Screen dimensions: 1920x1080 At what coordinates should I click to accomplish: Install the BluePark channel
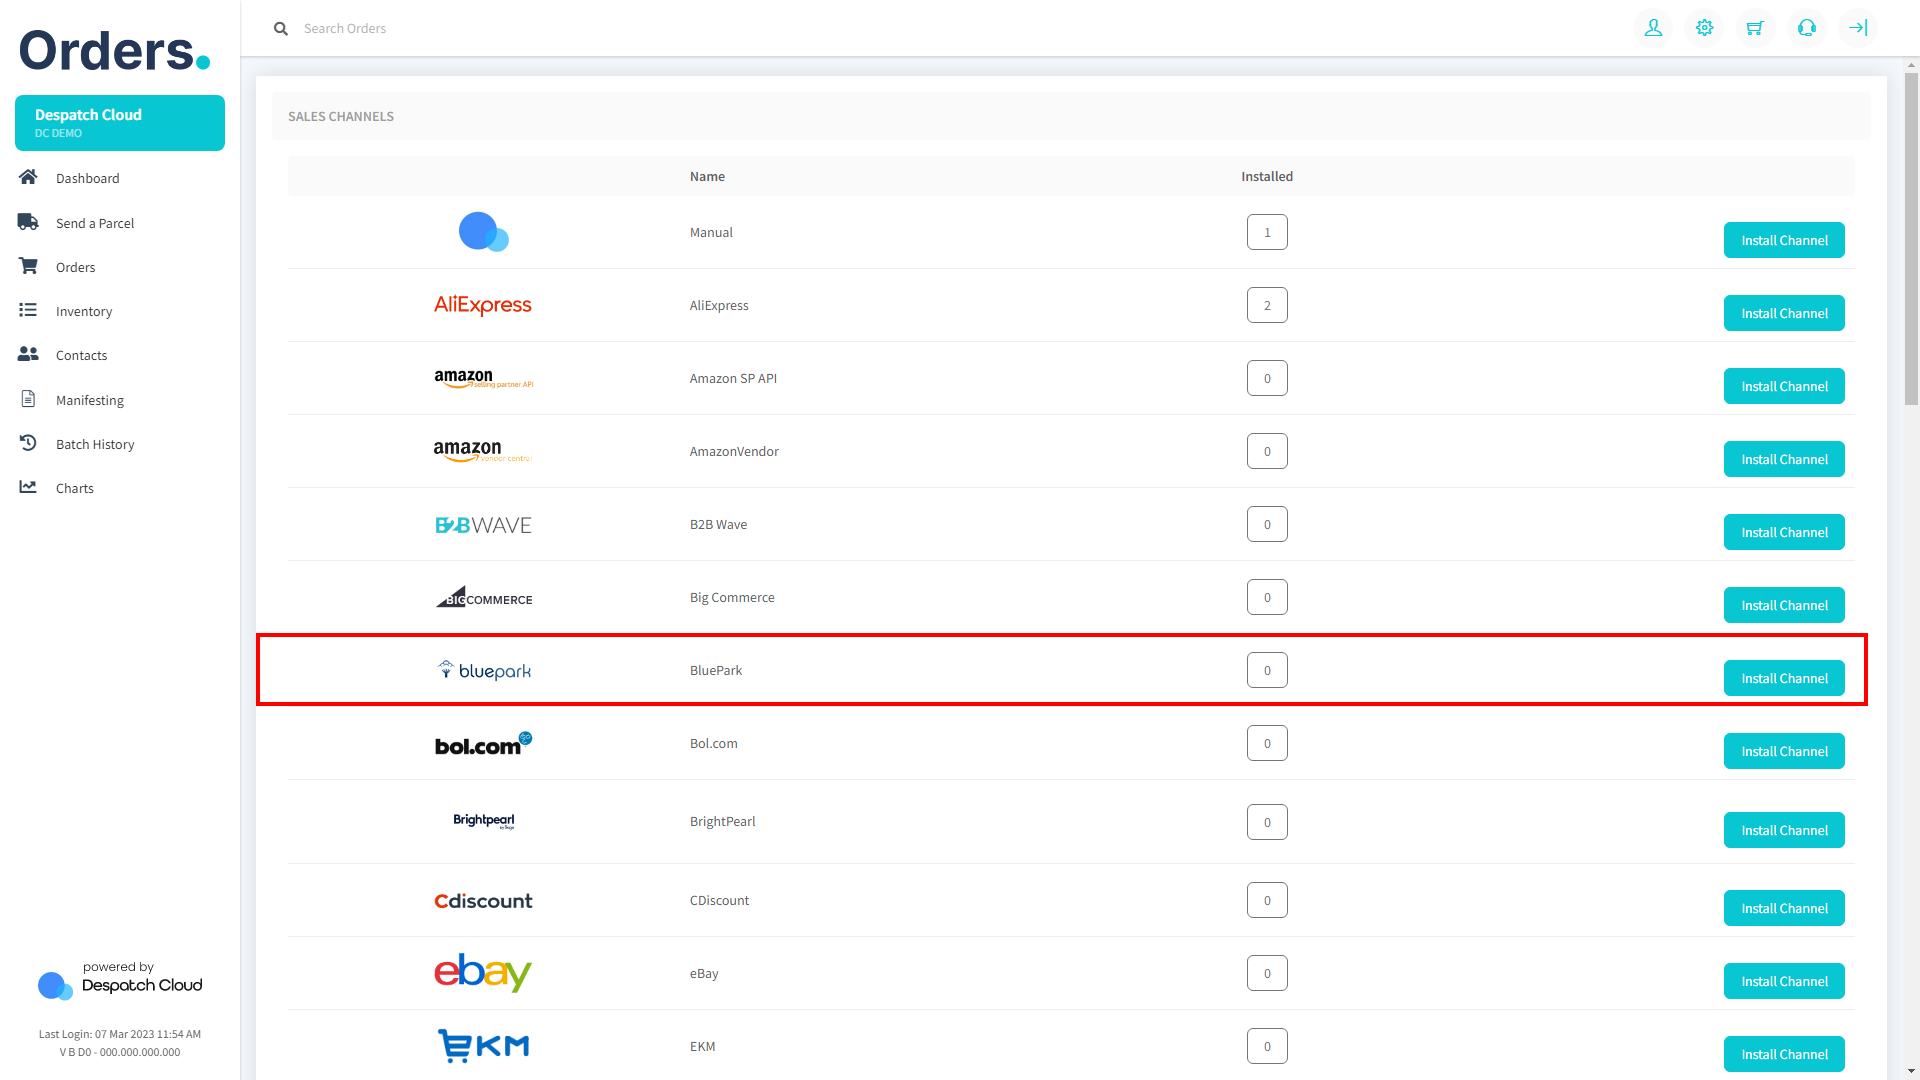point(1784,678)
